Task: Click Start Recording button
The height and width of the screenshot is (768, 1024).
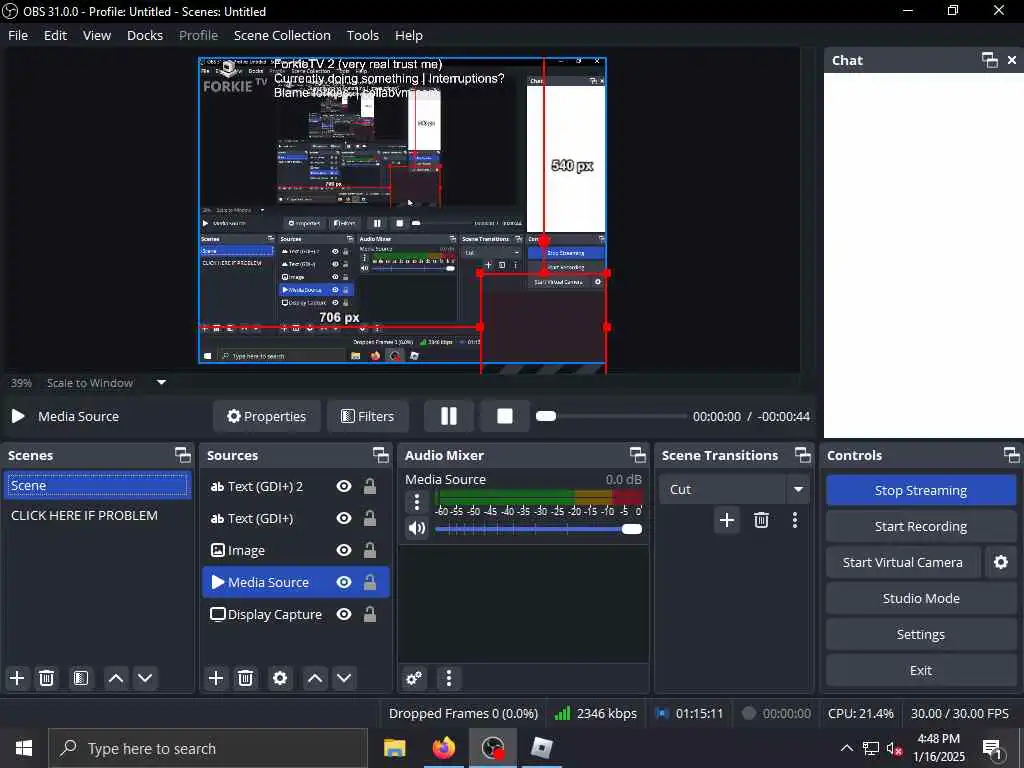Action: [x=921, y=526]
